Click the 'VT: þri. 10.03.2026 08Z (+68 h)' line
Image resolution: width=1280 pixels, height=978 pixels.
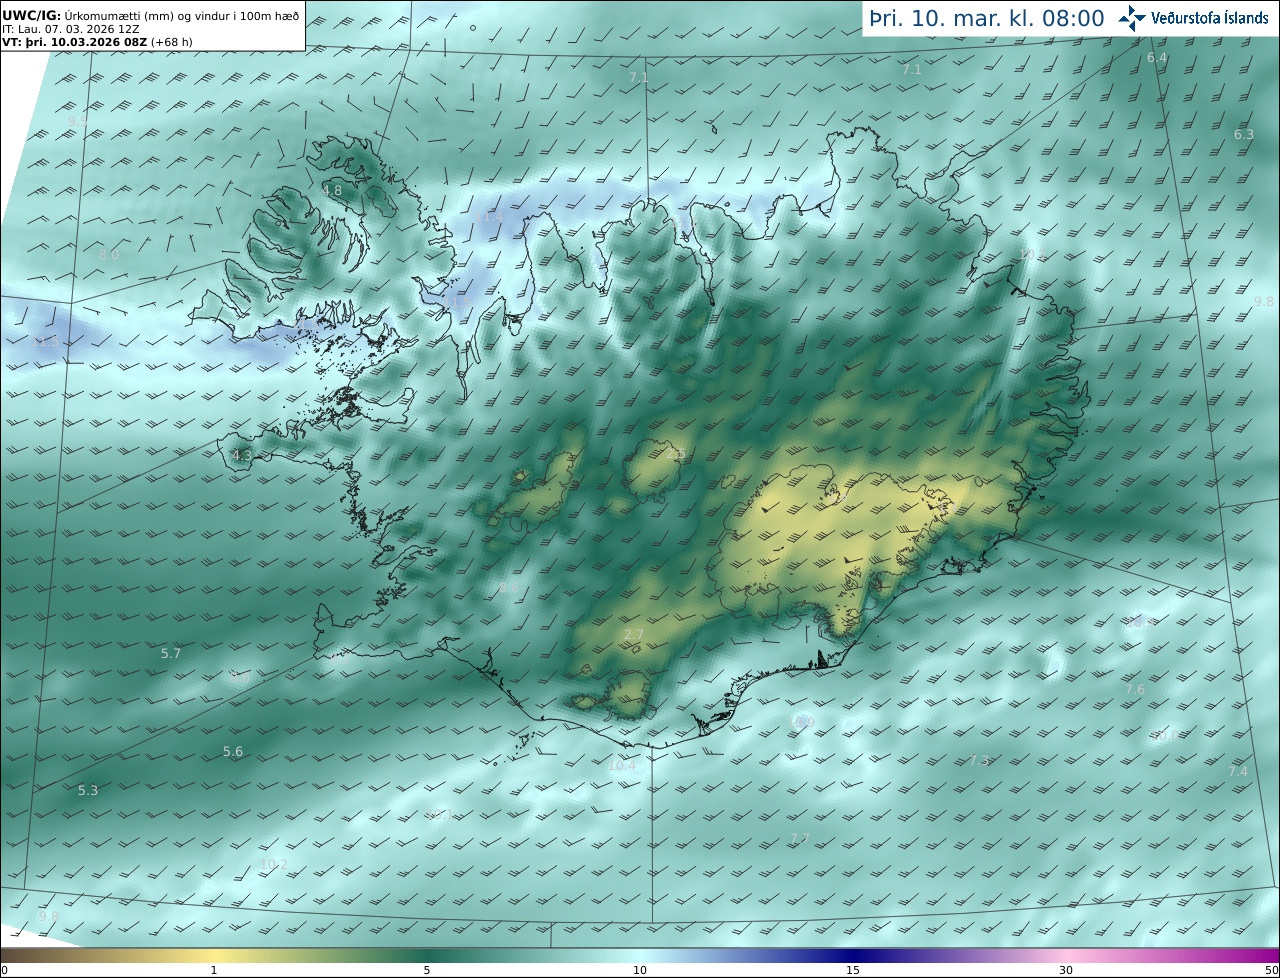(97, 42)
